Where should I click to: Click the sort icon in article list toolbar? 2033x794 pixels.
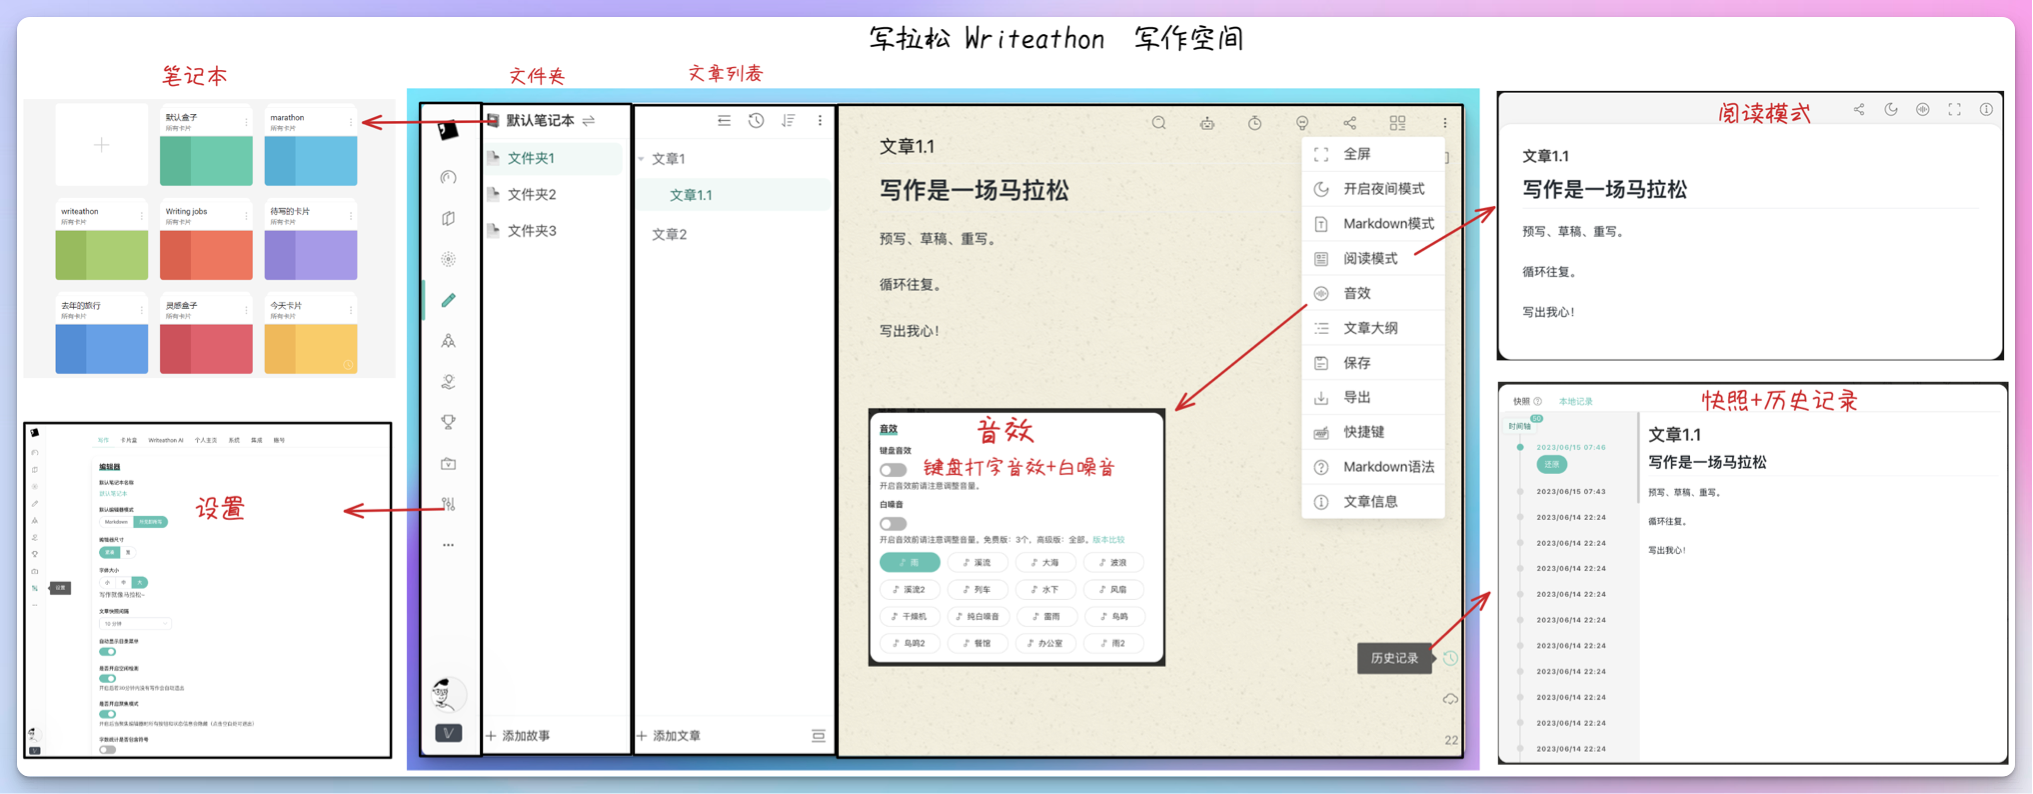[788, 120]
